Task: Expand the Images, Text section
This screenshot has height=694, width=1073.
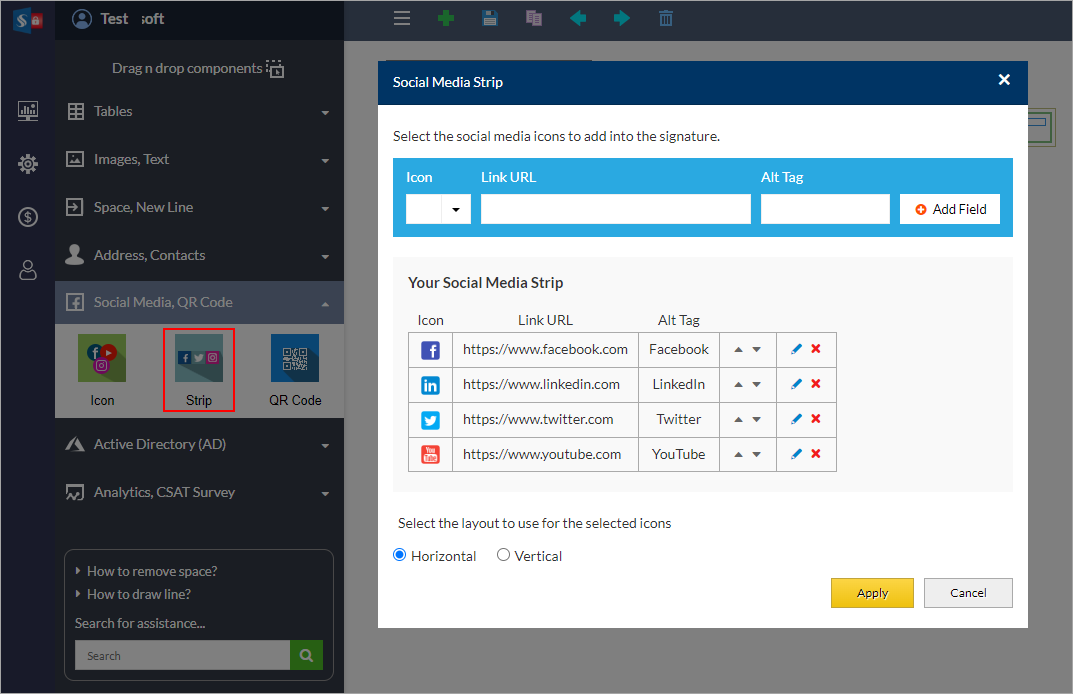Action: (x=199, y=159)
